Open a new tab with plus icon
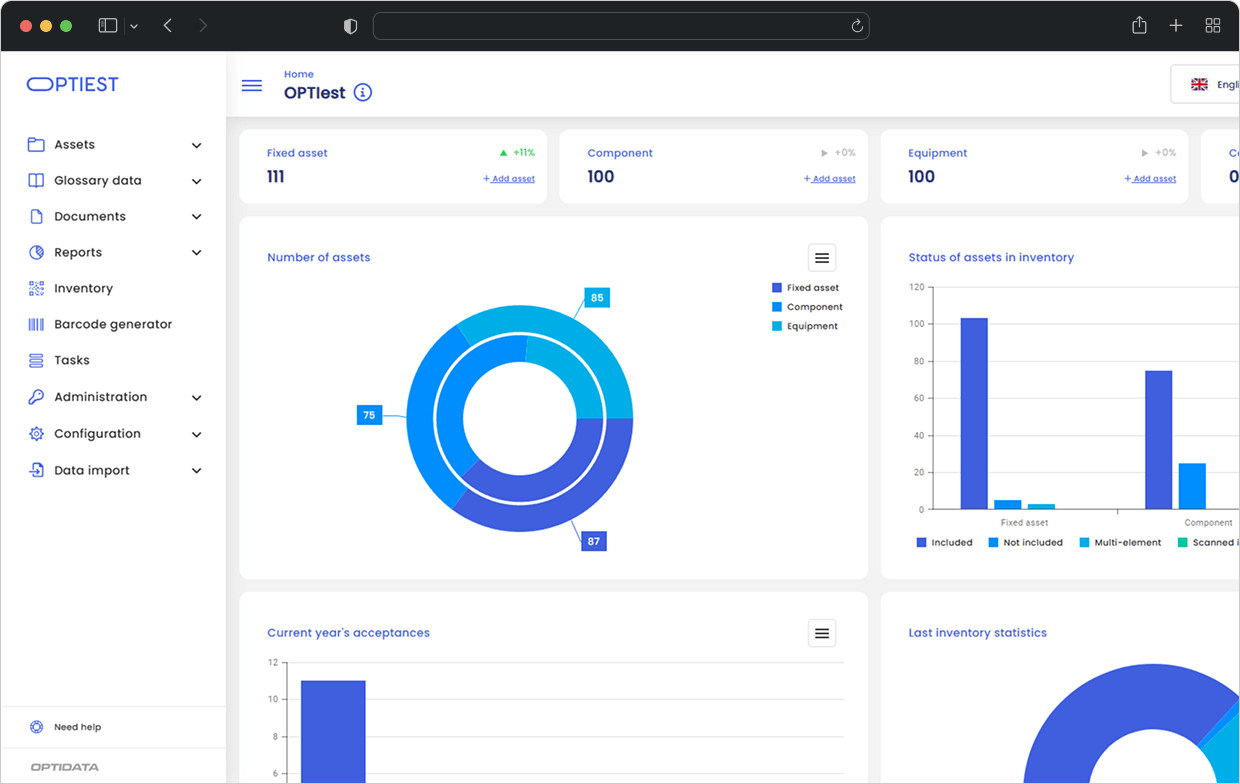The width and height of the screenshot is (1240, 784). pyautogui.click(x=1176, y=26)
